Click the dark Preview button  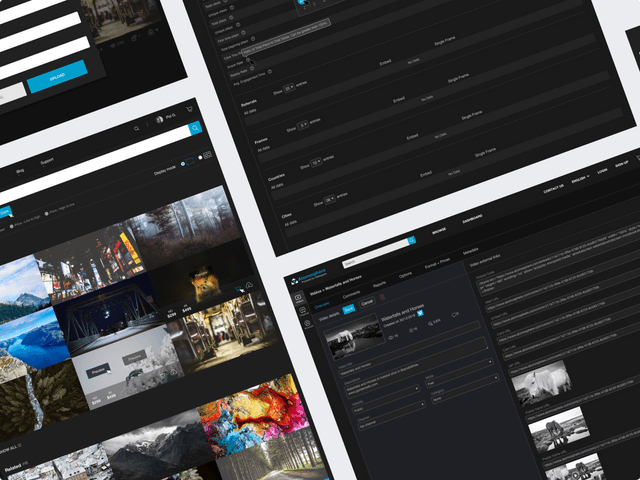coord(98,371)
